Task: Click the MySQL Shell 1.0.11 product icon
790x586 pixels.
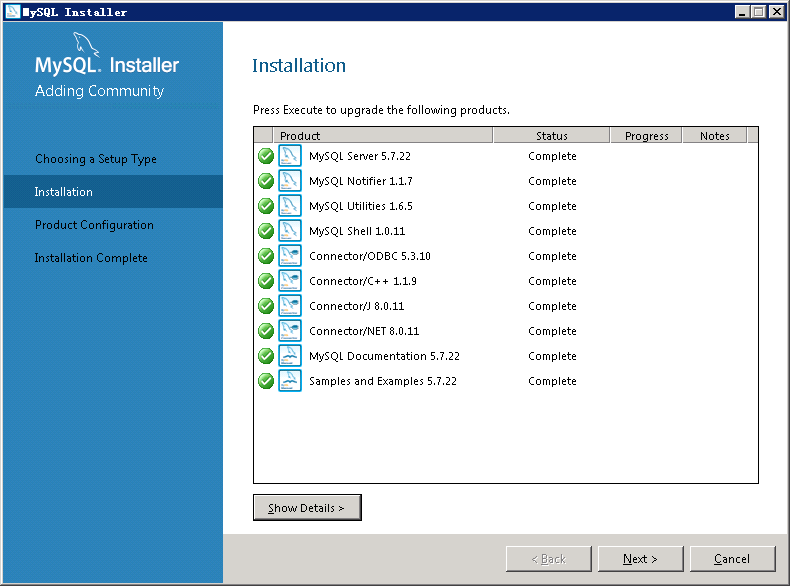Action: coord(290,231)
